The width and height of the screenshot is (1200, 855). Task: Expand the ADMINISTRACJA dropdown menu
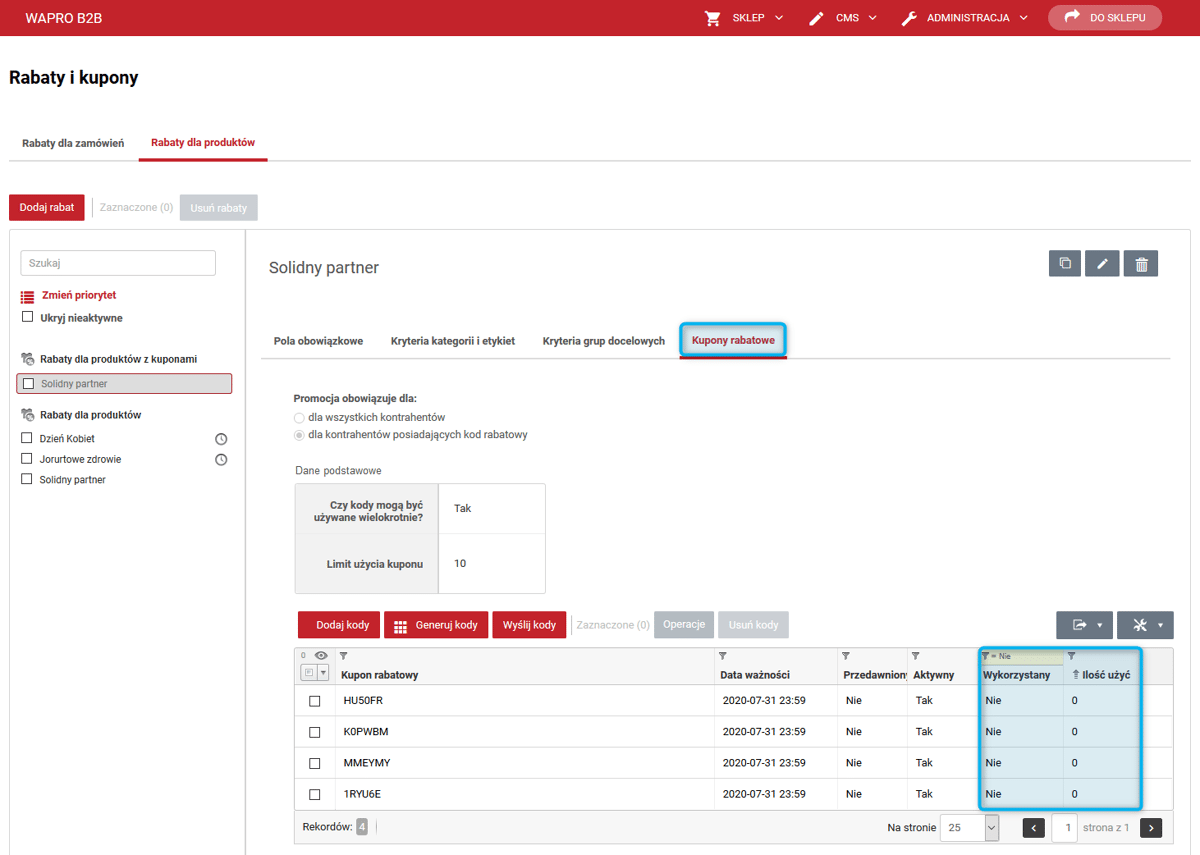(1024, 18)
